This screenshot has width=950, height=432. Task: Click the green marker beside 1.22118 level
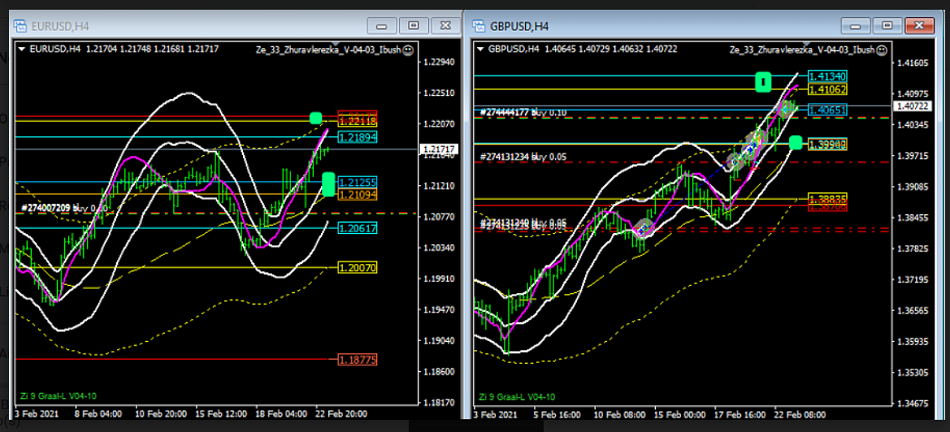(317, 118)
